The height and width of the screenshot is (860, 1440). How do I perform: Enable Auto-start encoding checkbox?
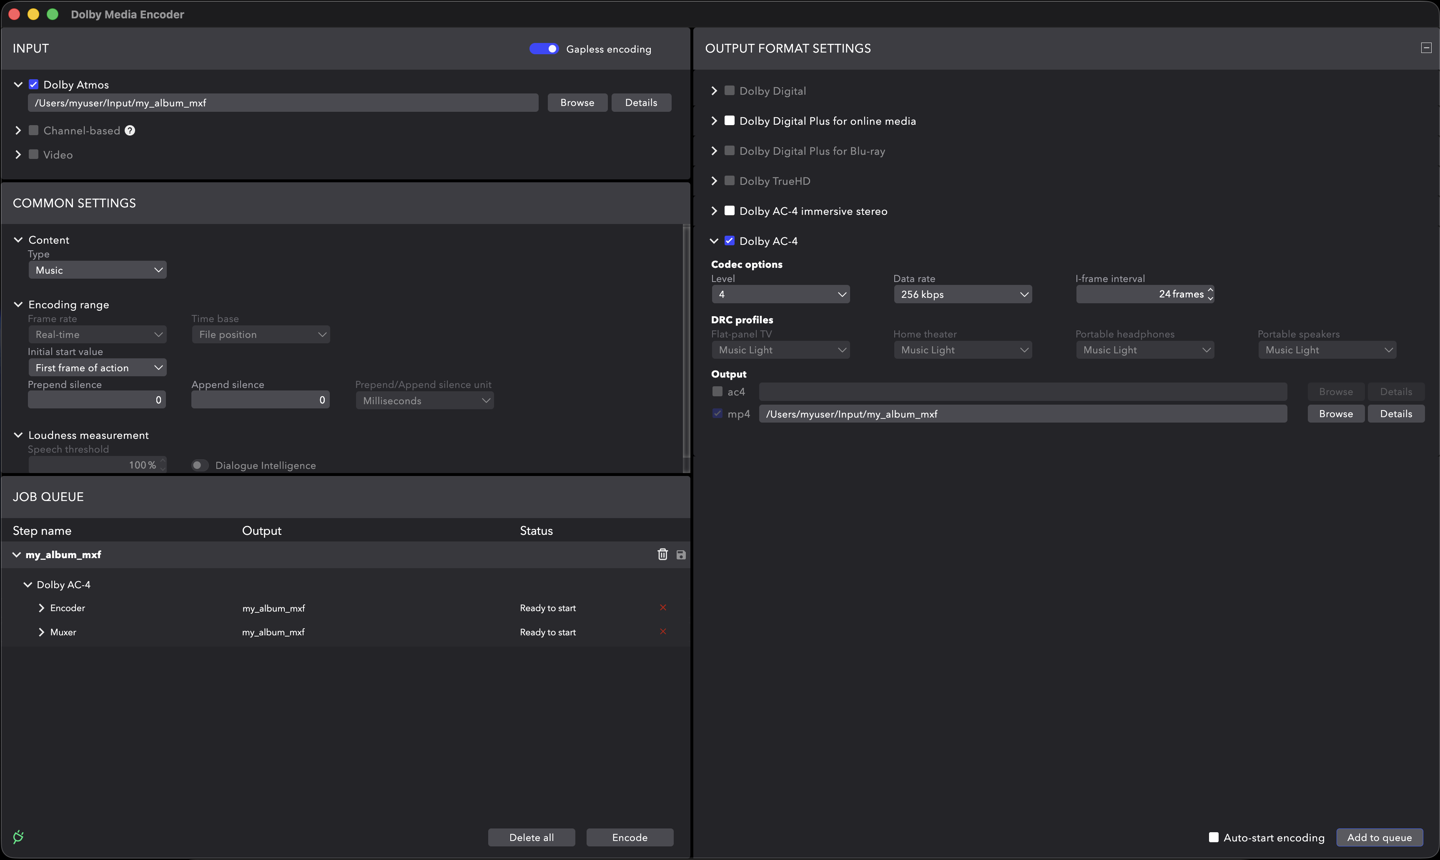[x=1214, y=837]
